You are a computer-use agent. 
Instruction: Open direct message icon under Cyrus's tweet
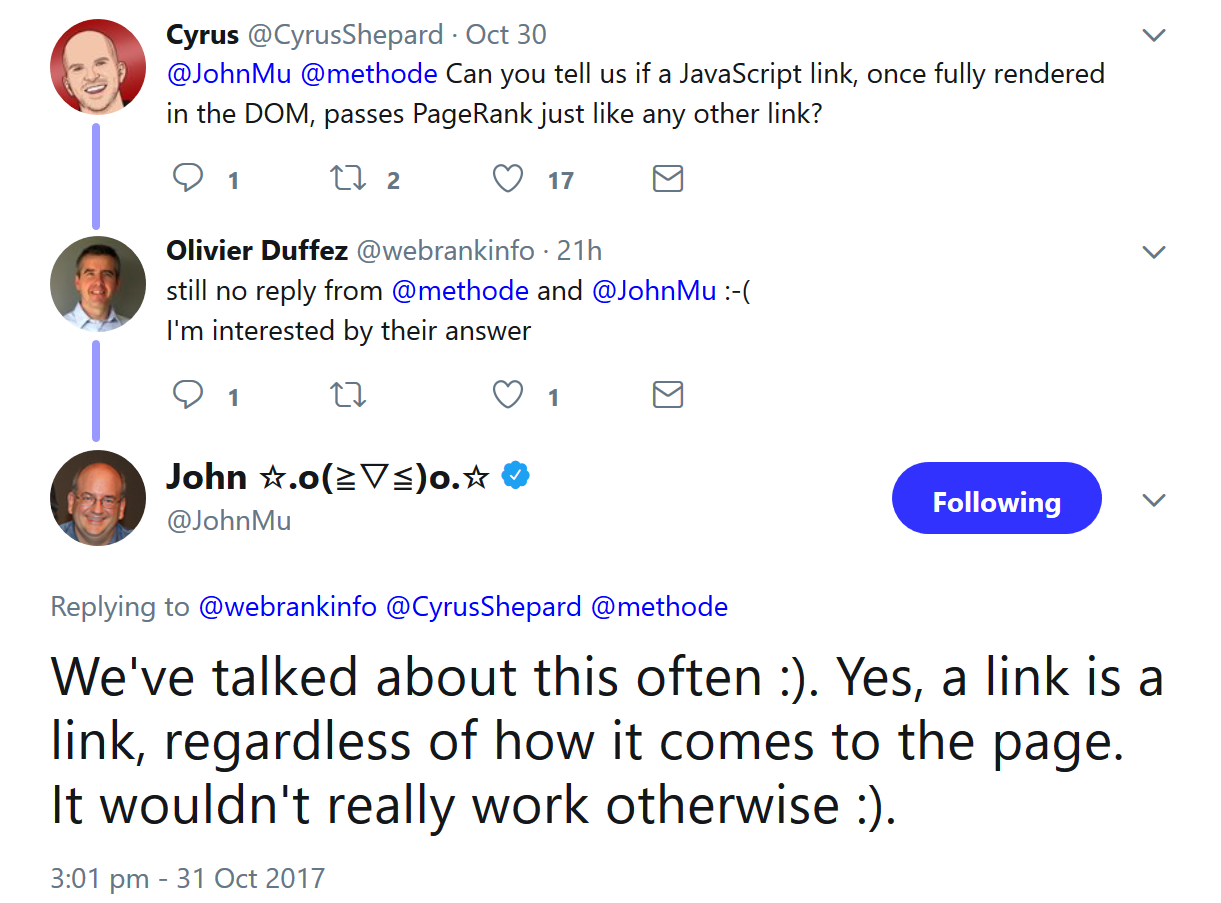click(x=667, y=178)
